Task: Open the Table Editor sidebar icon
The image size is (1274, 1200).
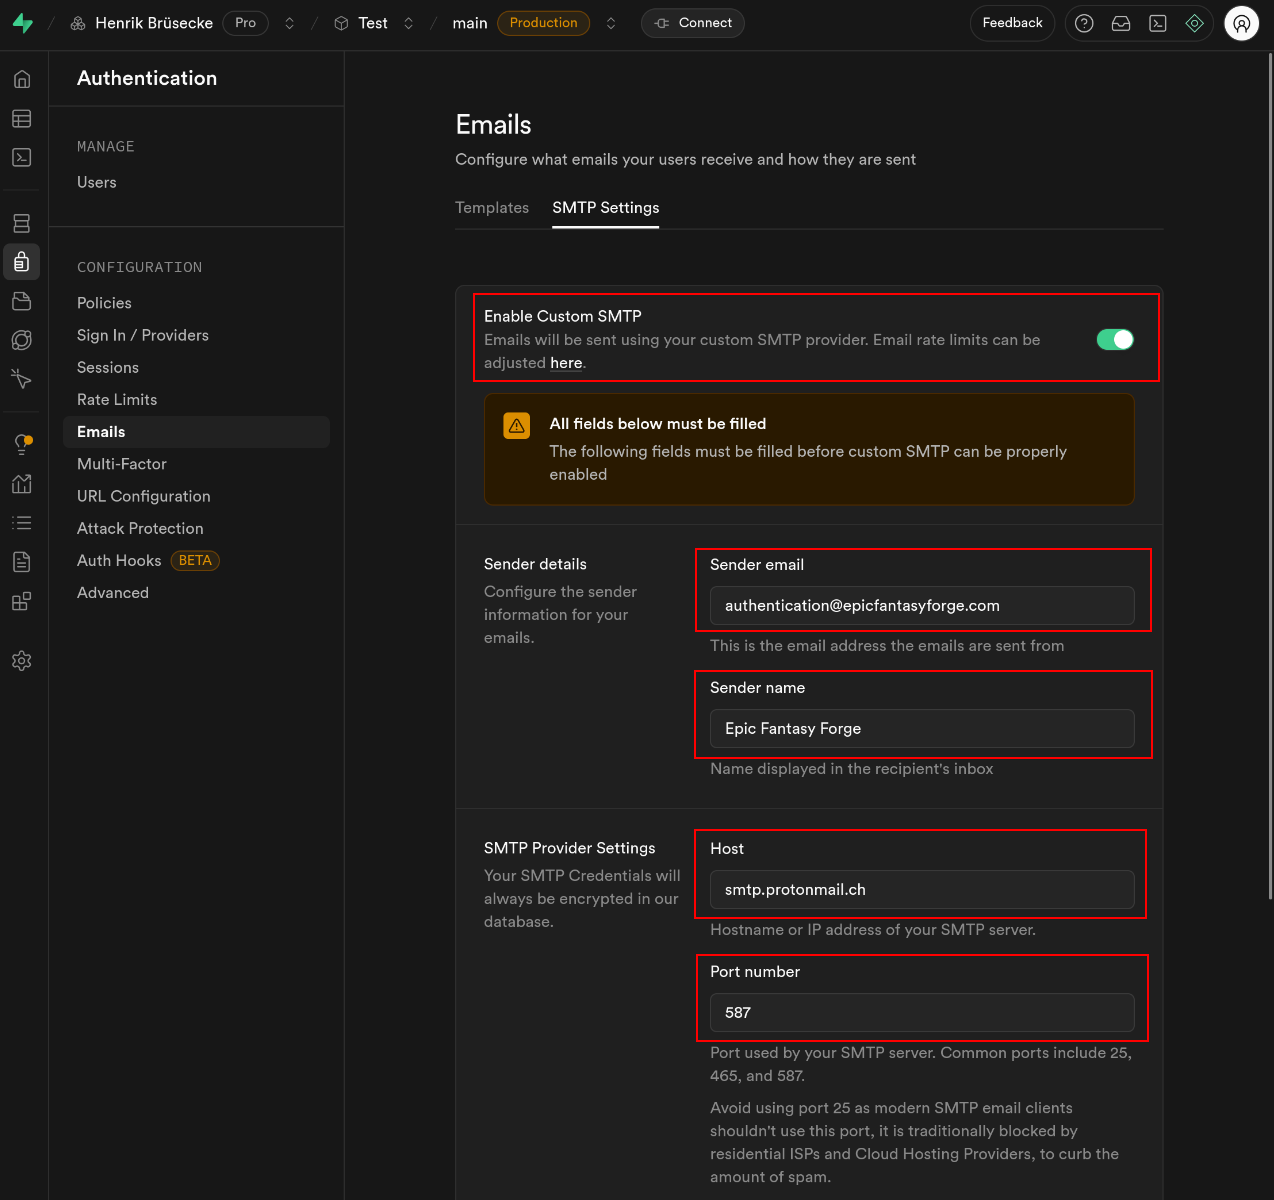Action: pos(22,119)
